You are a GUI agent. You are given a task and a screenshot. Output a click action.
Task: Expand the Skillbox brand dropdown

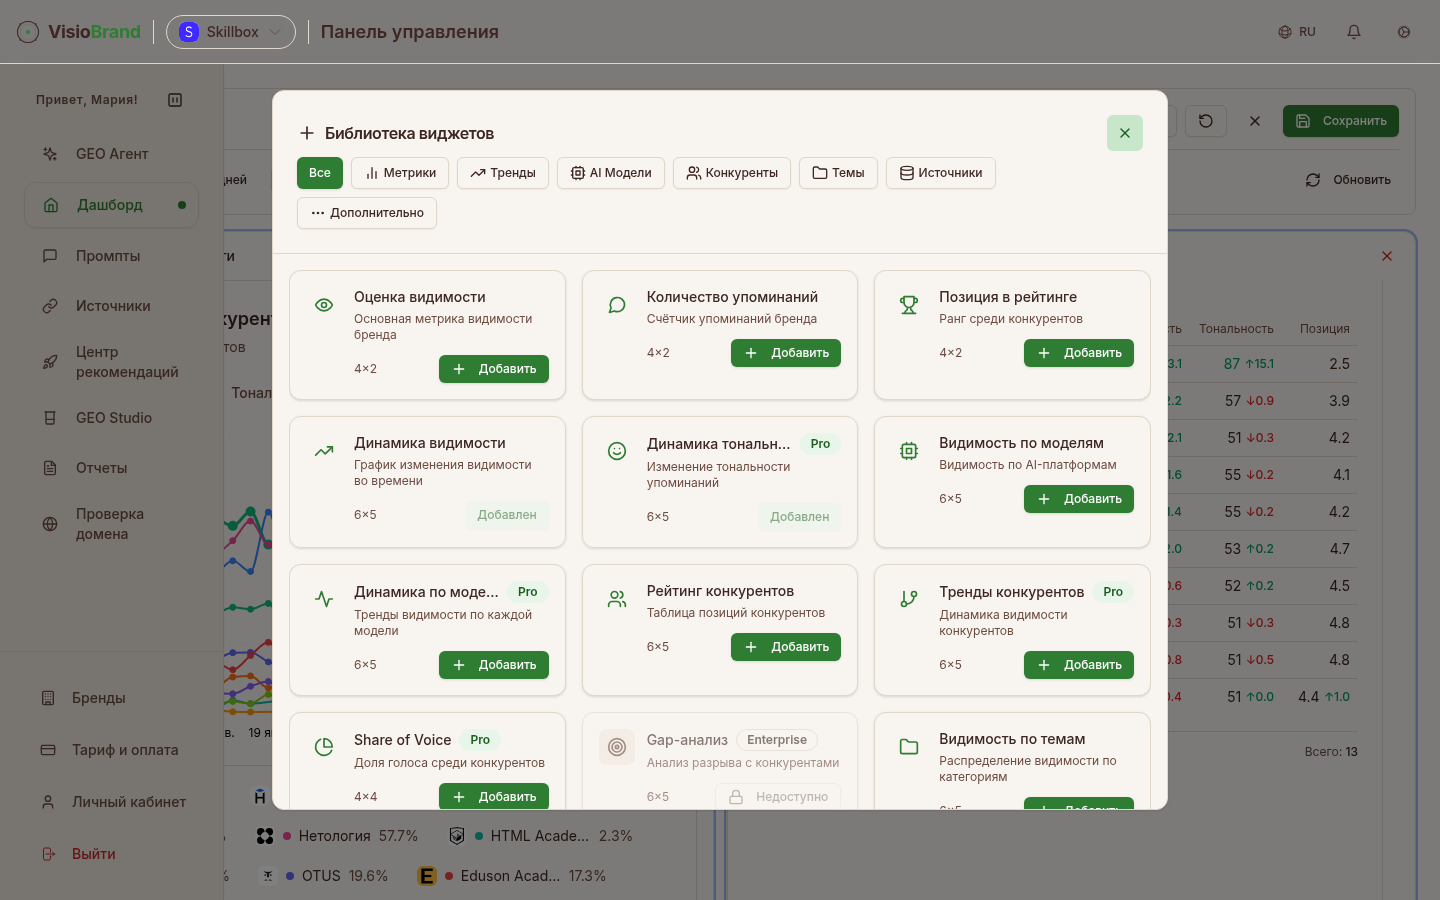coord(231,32)
